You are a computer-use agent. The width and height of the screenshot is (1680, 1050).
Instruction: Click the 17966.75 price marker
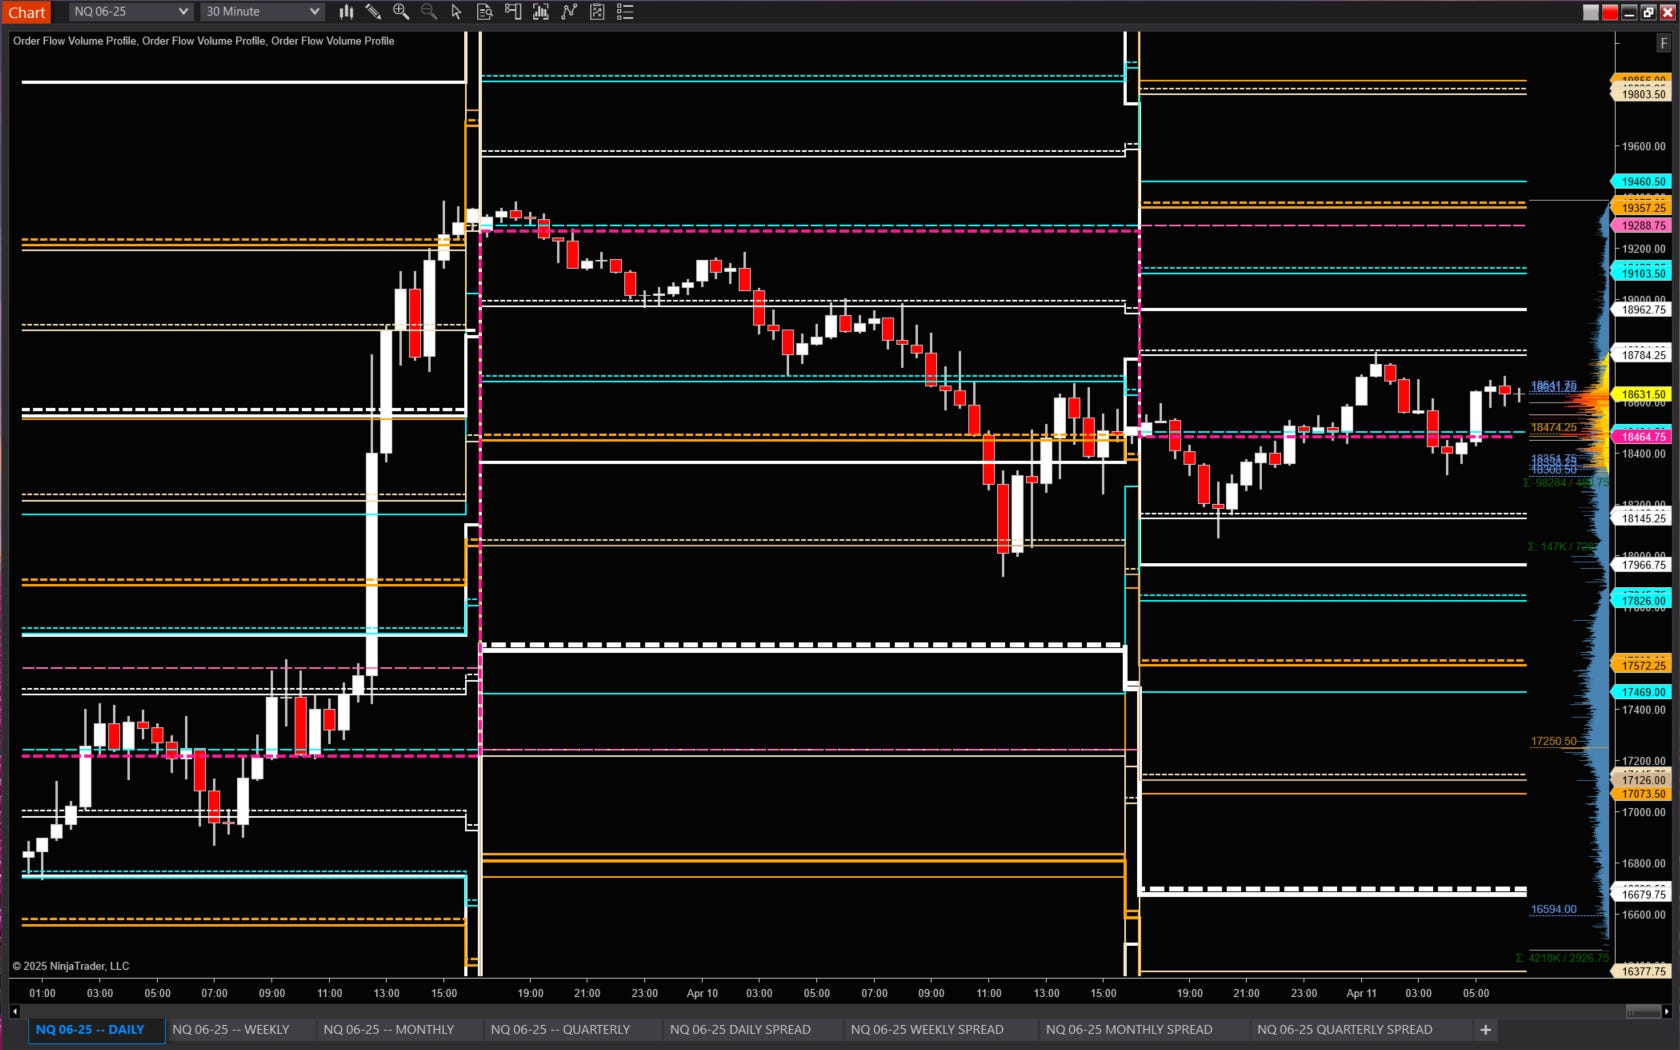point(1643,565)
